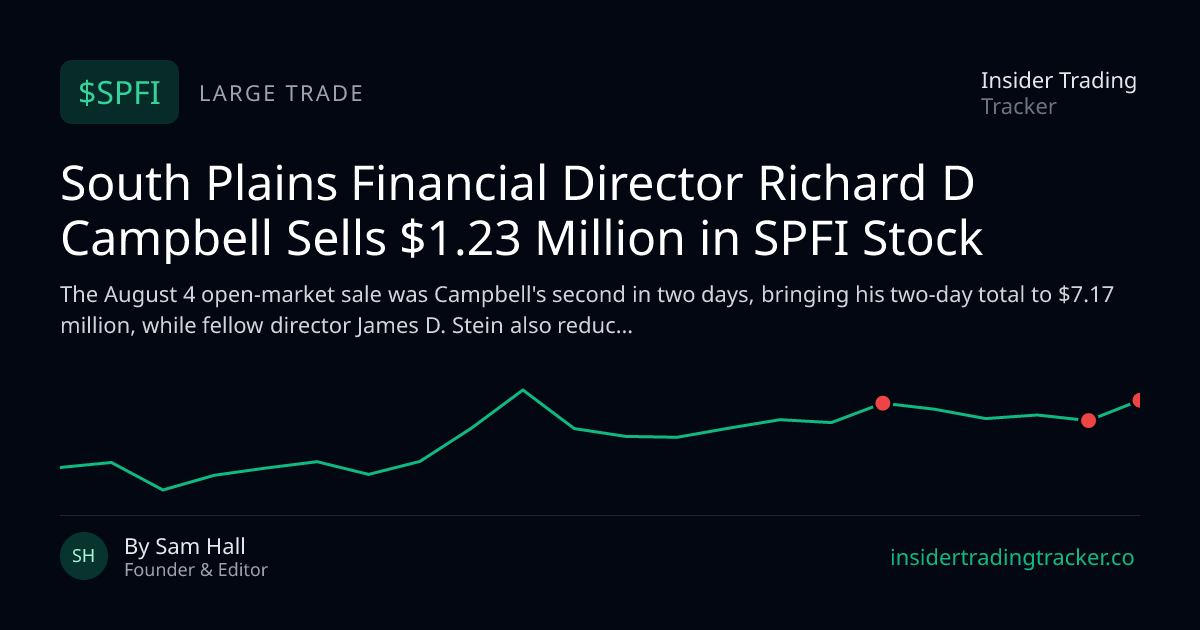Viewport: 1200px width, 630px height.
Task: Click the Insider Trading brand text
Action: [1059, 81]
